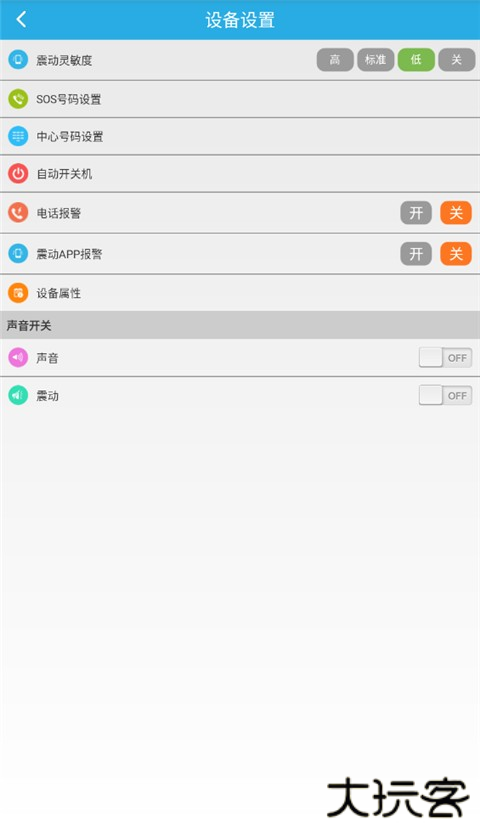Turn off 电话报警 with orange 关 button
The height and width of the screenshot is (833, 480).
click(456, 213)
